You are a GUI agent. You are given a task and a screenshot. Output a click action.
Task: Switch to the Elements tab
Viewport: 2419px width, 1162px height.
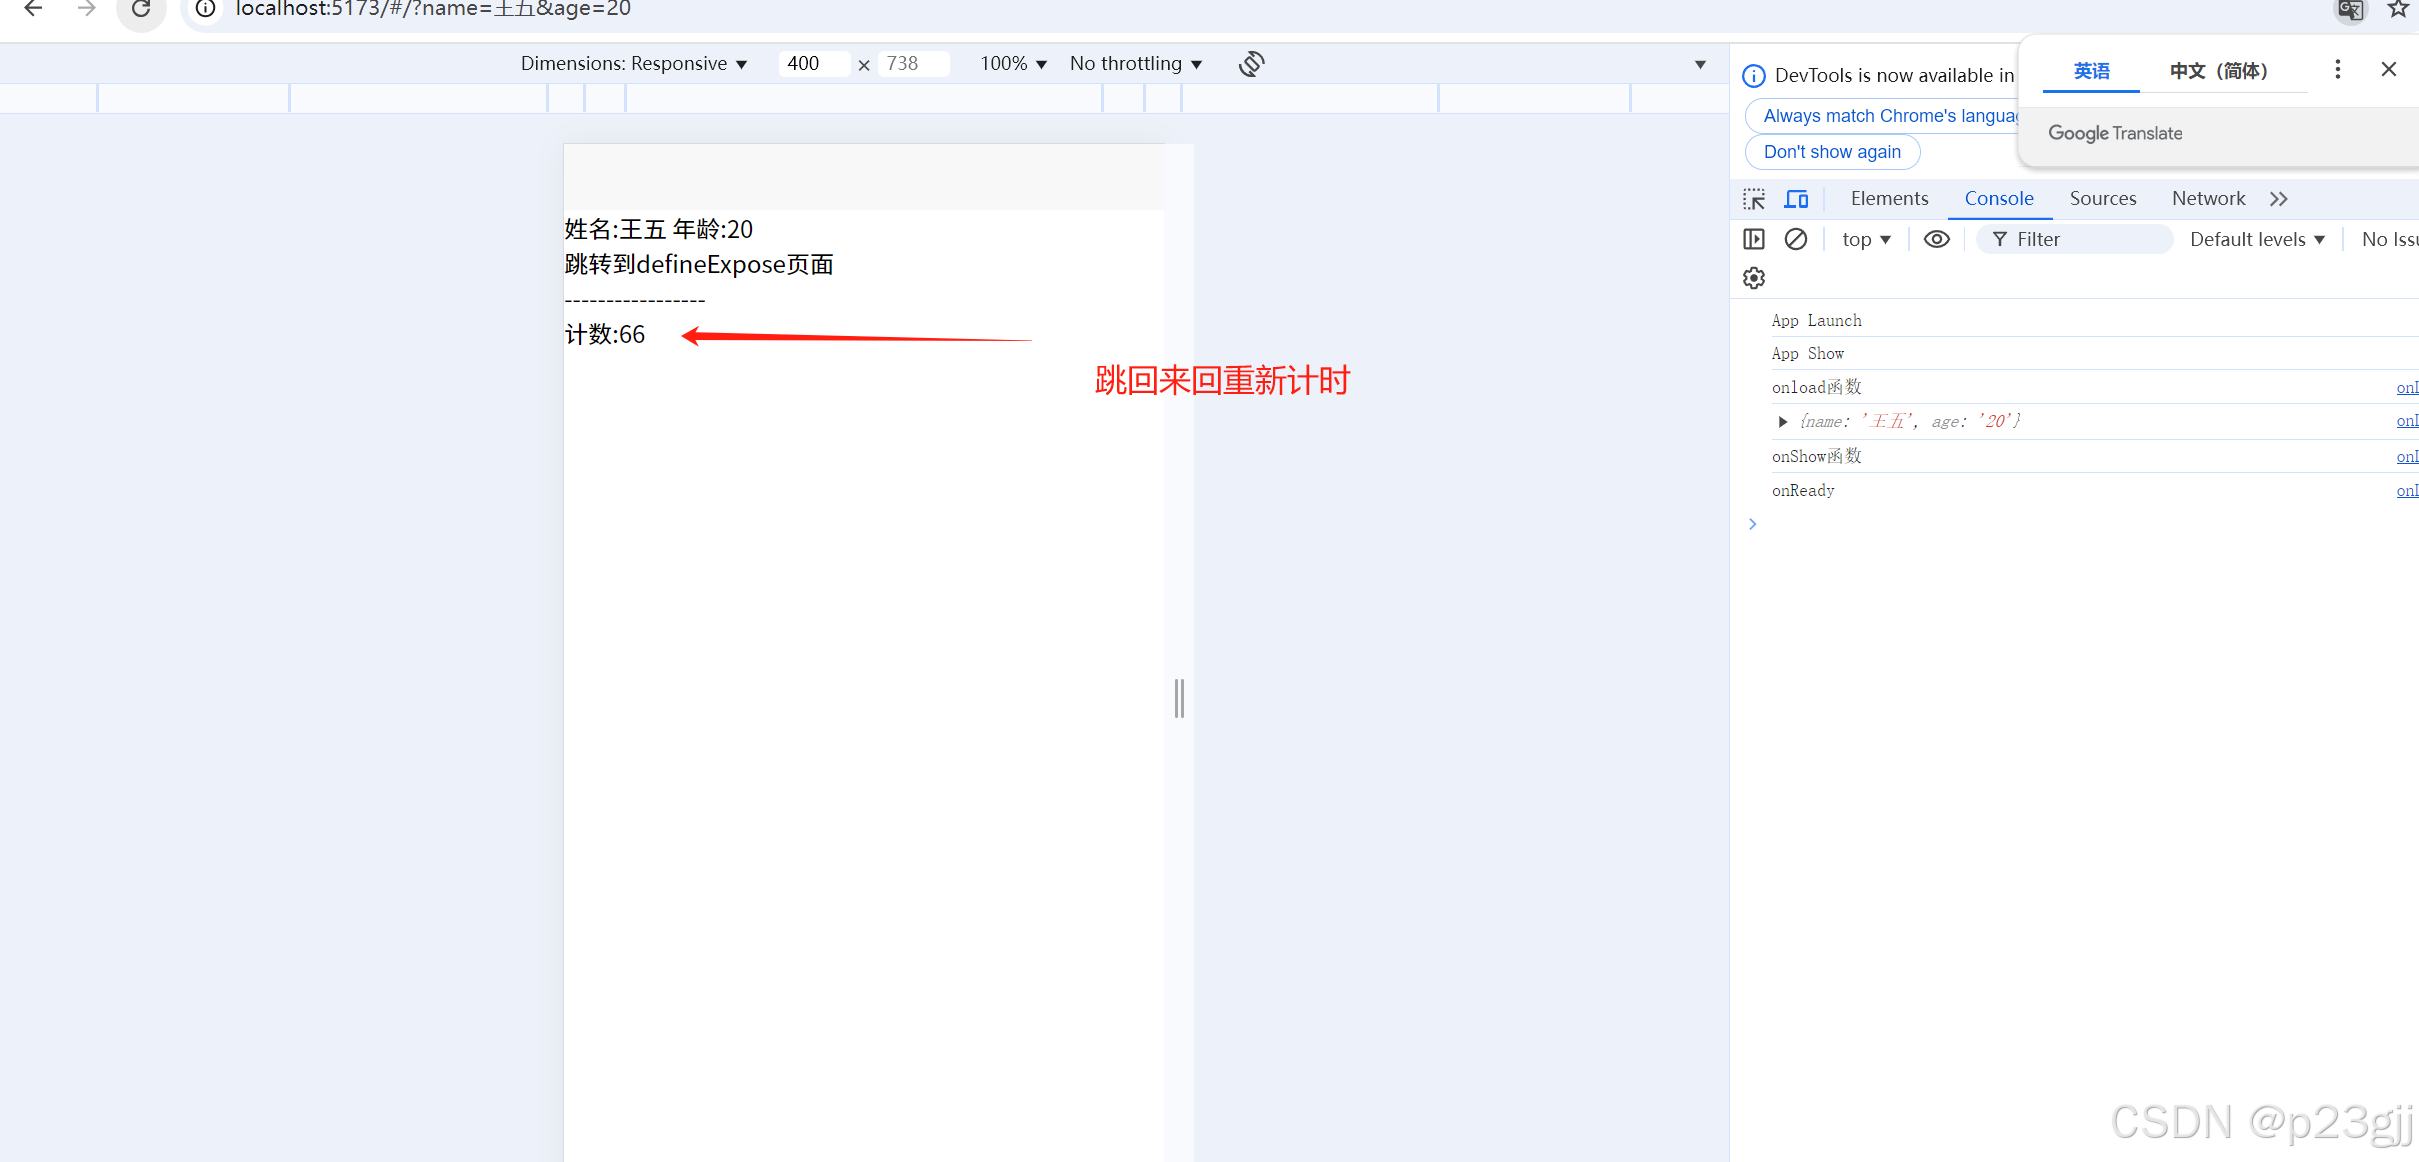coord(1889,199)
